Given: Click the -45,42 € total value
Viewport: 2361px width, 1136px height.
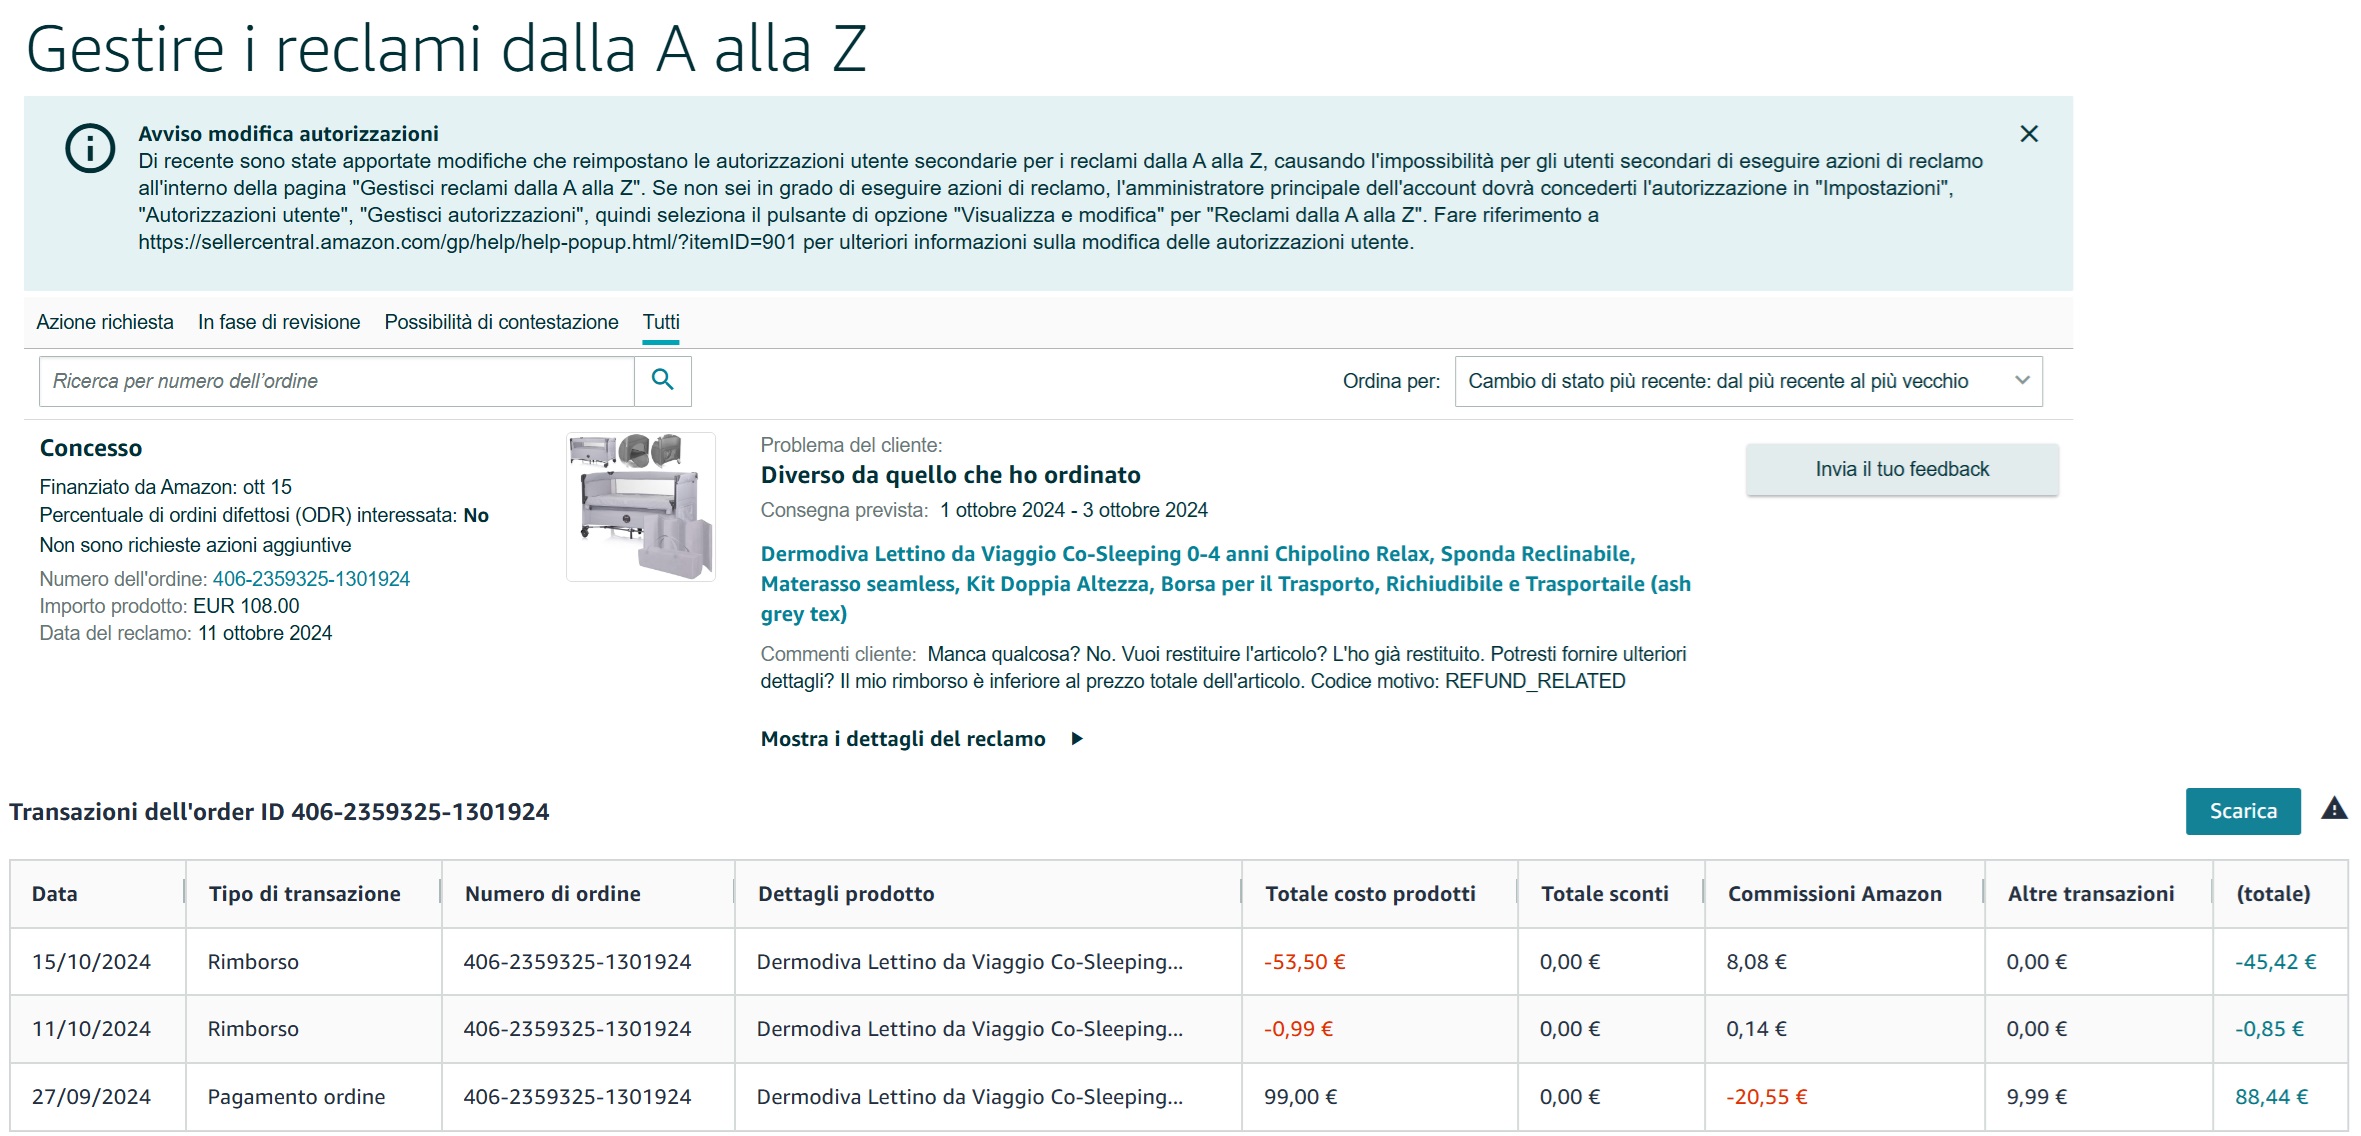Looking at the screenshot, I should (x=2275, y=962).
